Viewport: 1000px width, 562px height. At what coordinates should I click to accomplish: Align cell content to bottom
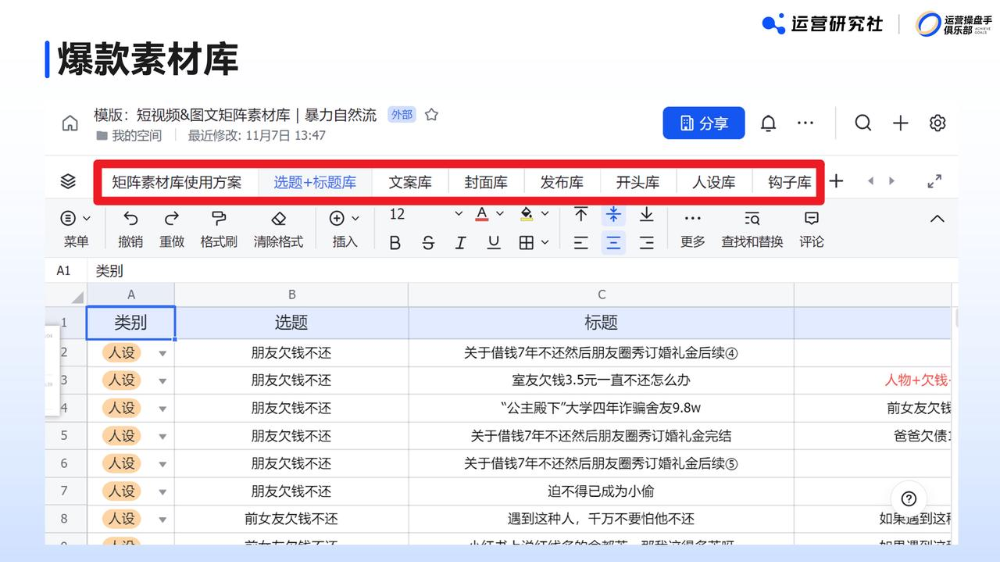click(x=647, y=214)
